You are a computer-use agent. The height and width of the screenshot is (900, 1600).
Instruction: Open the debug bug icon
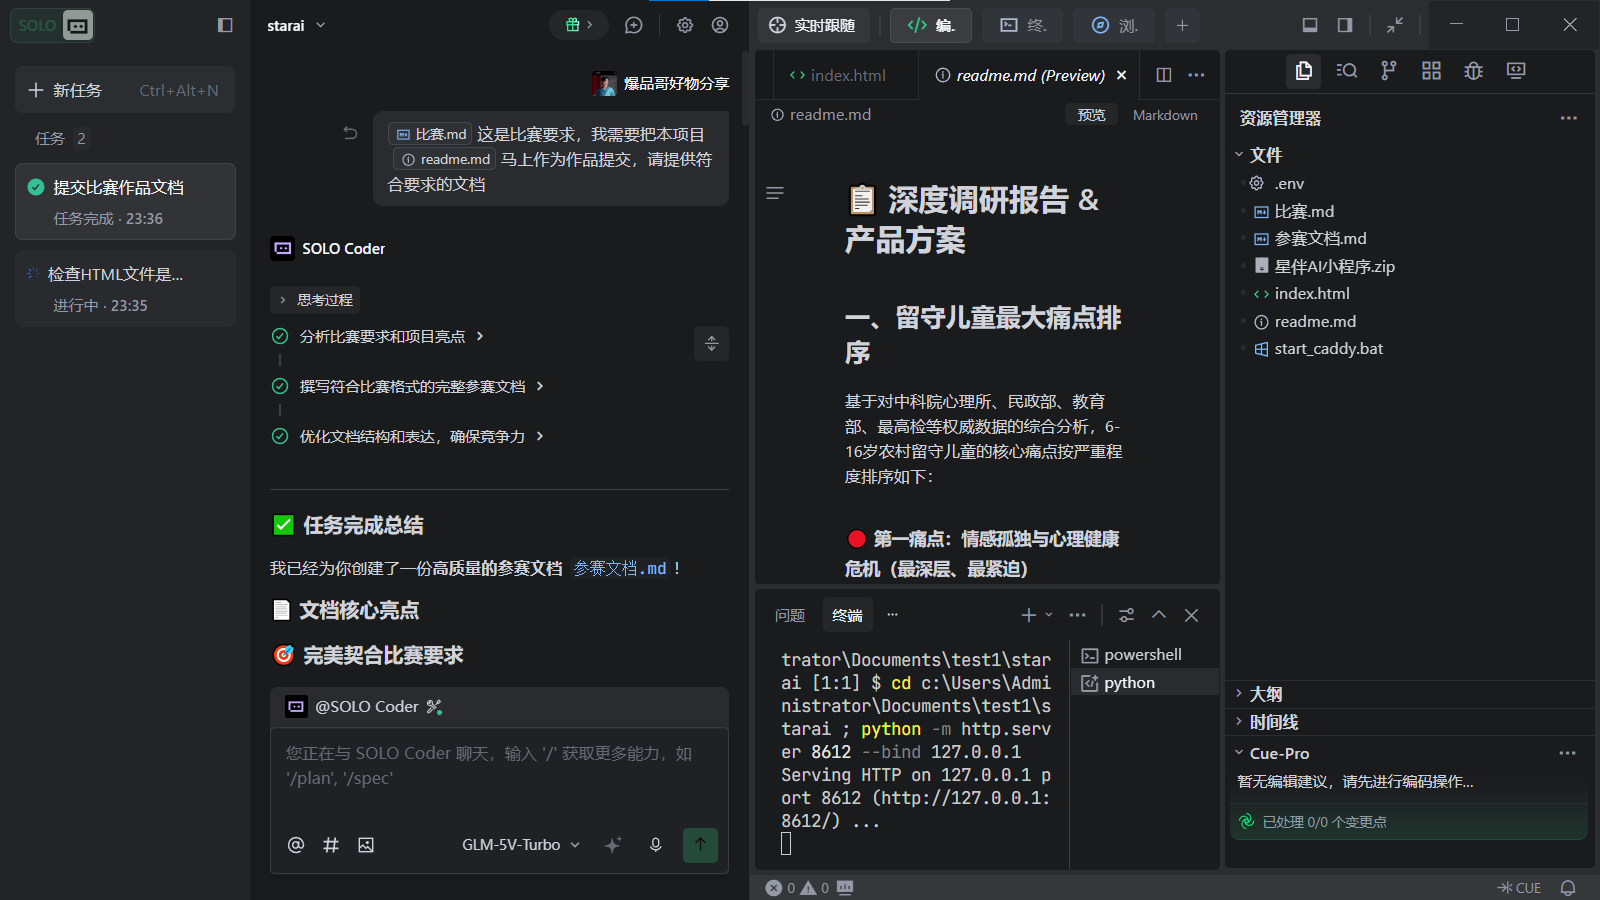coord(1473,70)
